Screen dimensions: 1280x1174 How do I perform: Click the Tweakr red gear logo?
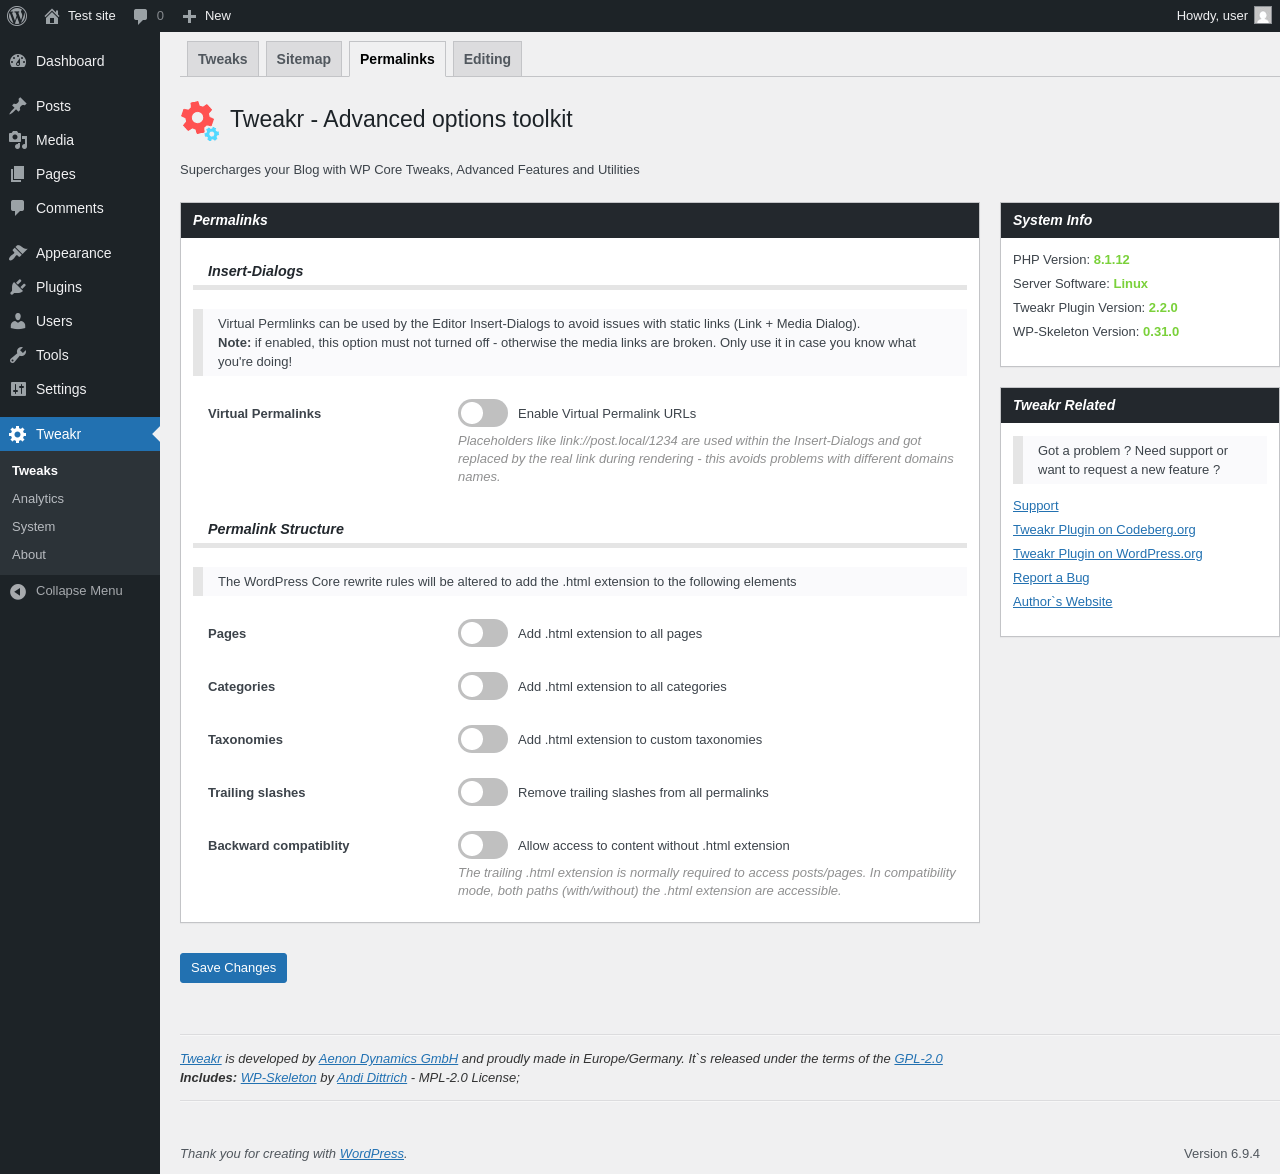pyautogui.click(x=199, y=120)
